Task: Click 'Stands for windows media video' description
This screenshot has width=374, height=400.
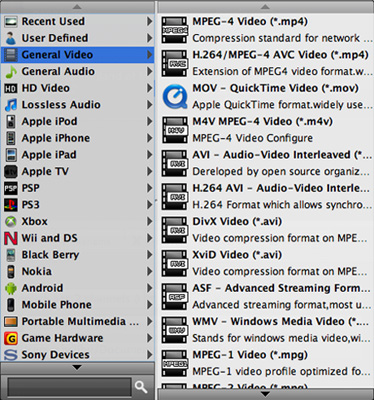Action: [x=281, y=338]
